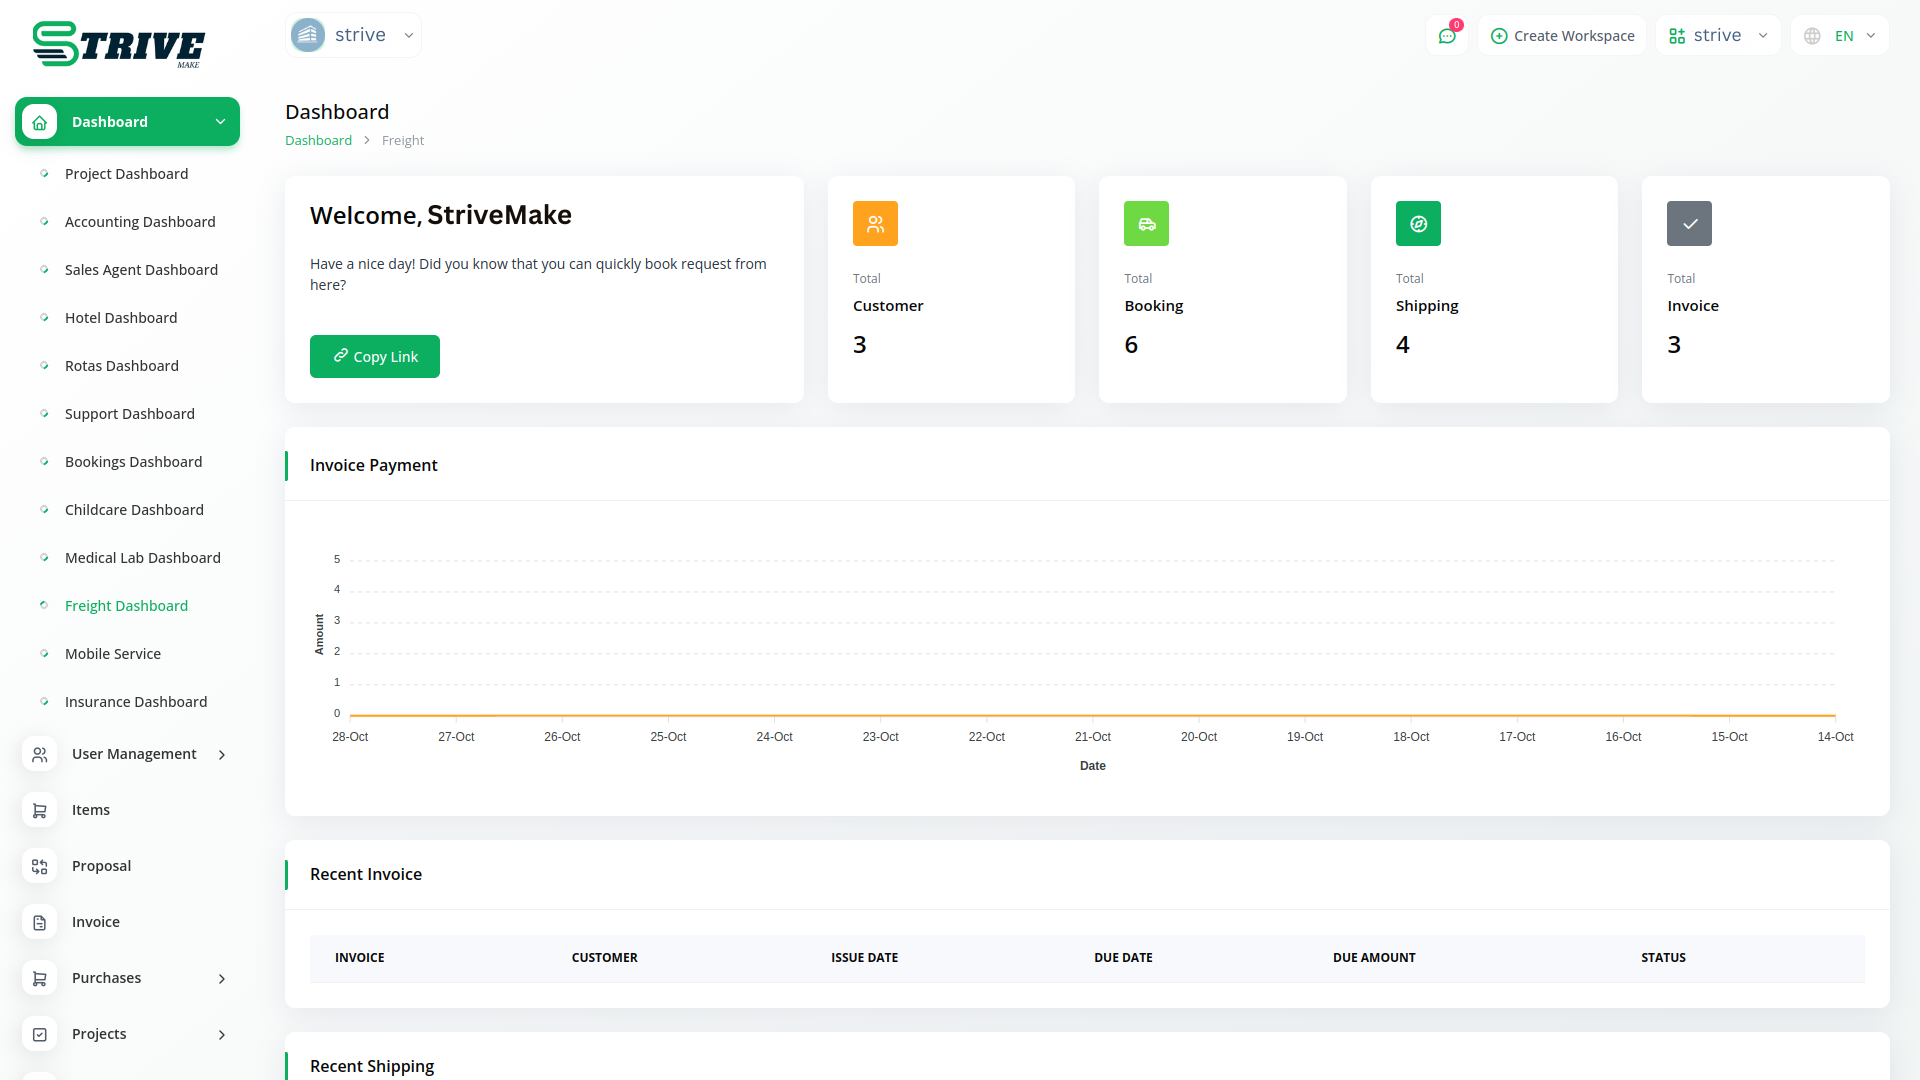The image size is (1920, 1080).
Task: Click the orange Total Customer icon
Action: click(x=875, y=224)
